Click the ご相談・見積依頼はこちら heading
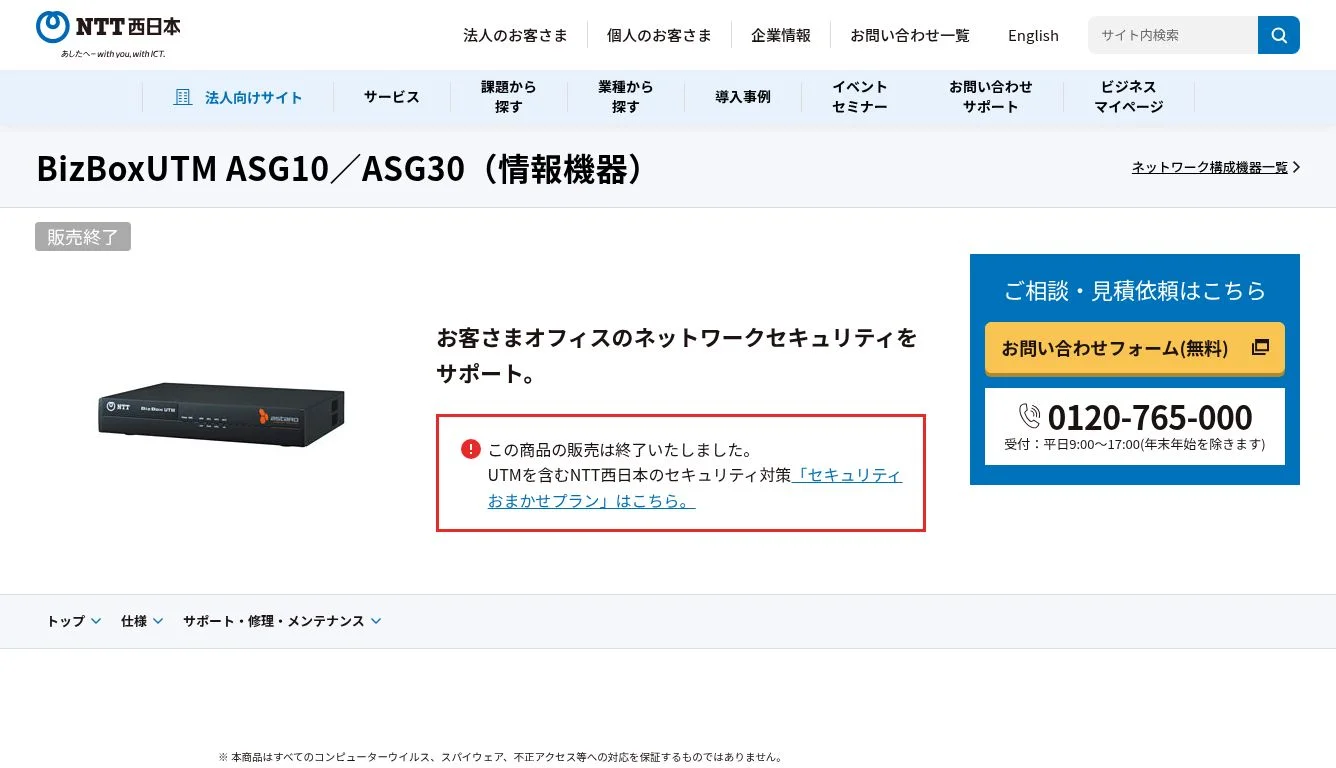The height and width of the screenshot is (768, 1336). click(x=1135, y=290)
